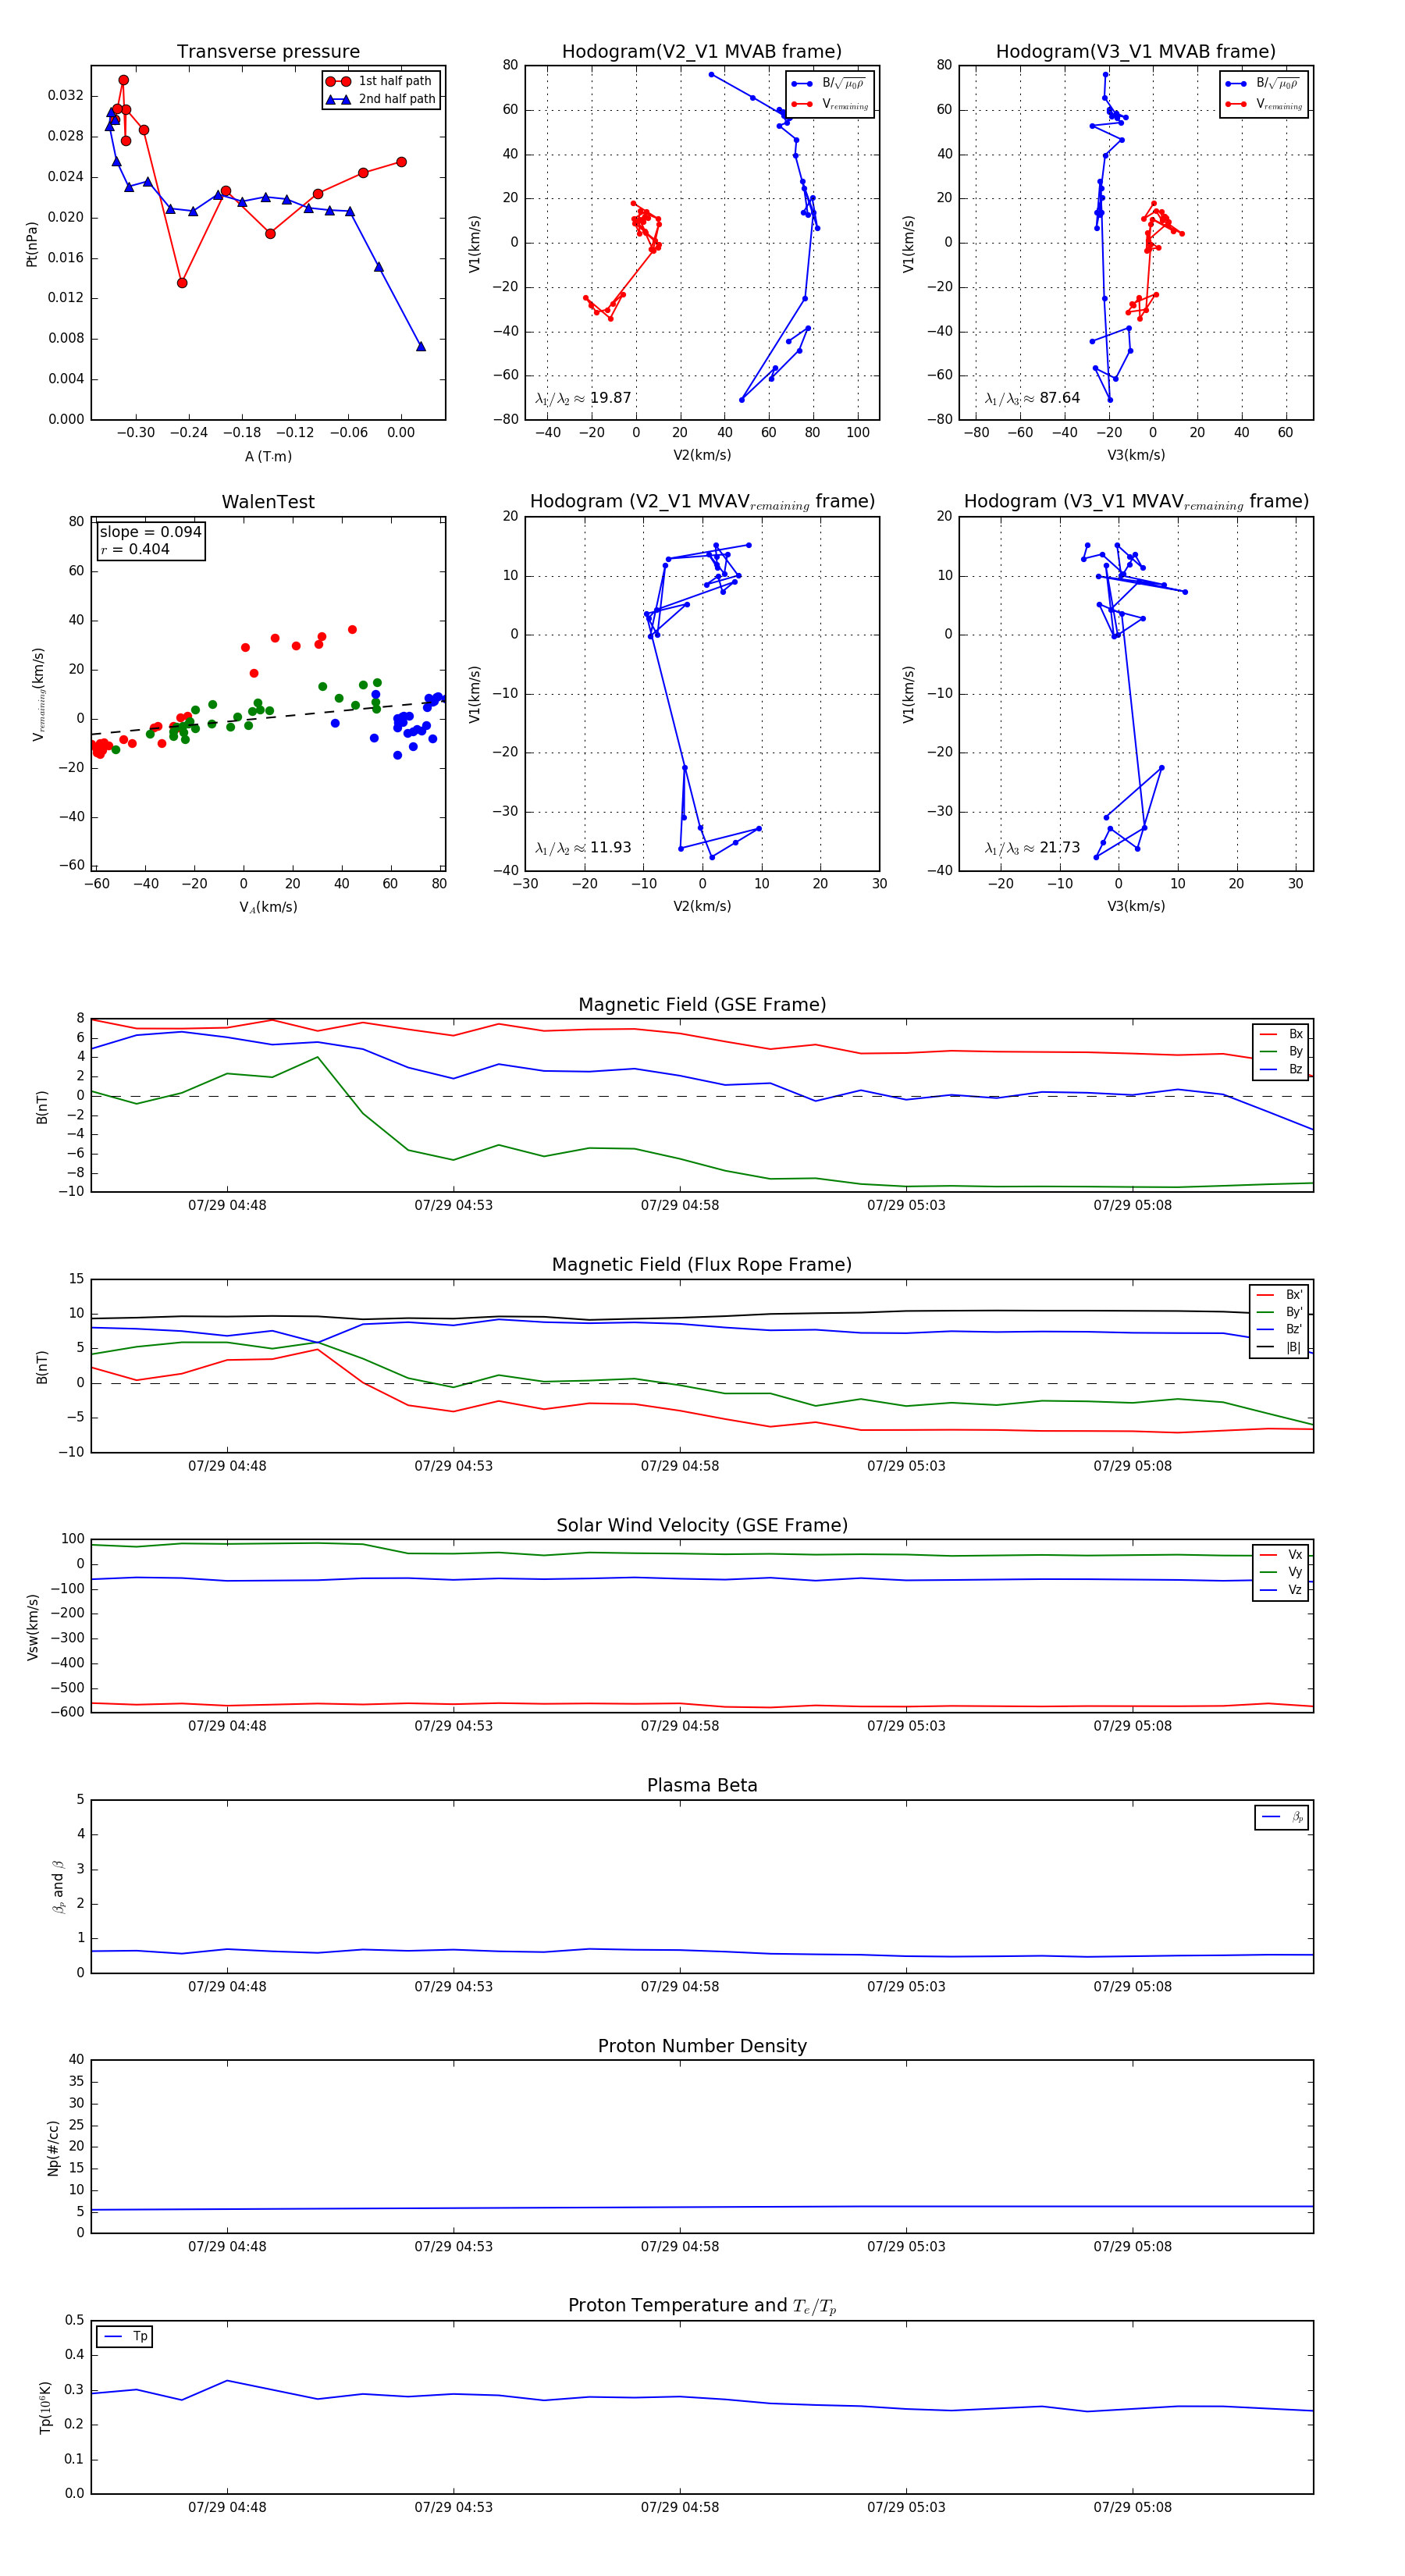Select the Bz' legend entry in Flux Rope plot
This screenshot has width=1405, height=2576.
coord(1279,1329)
